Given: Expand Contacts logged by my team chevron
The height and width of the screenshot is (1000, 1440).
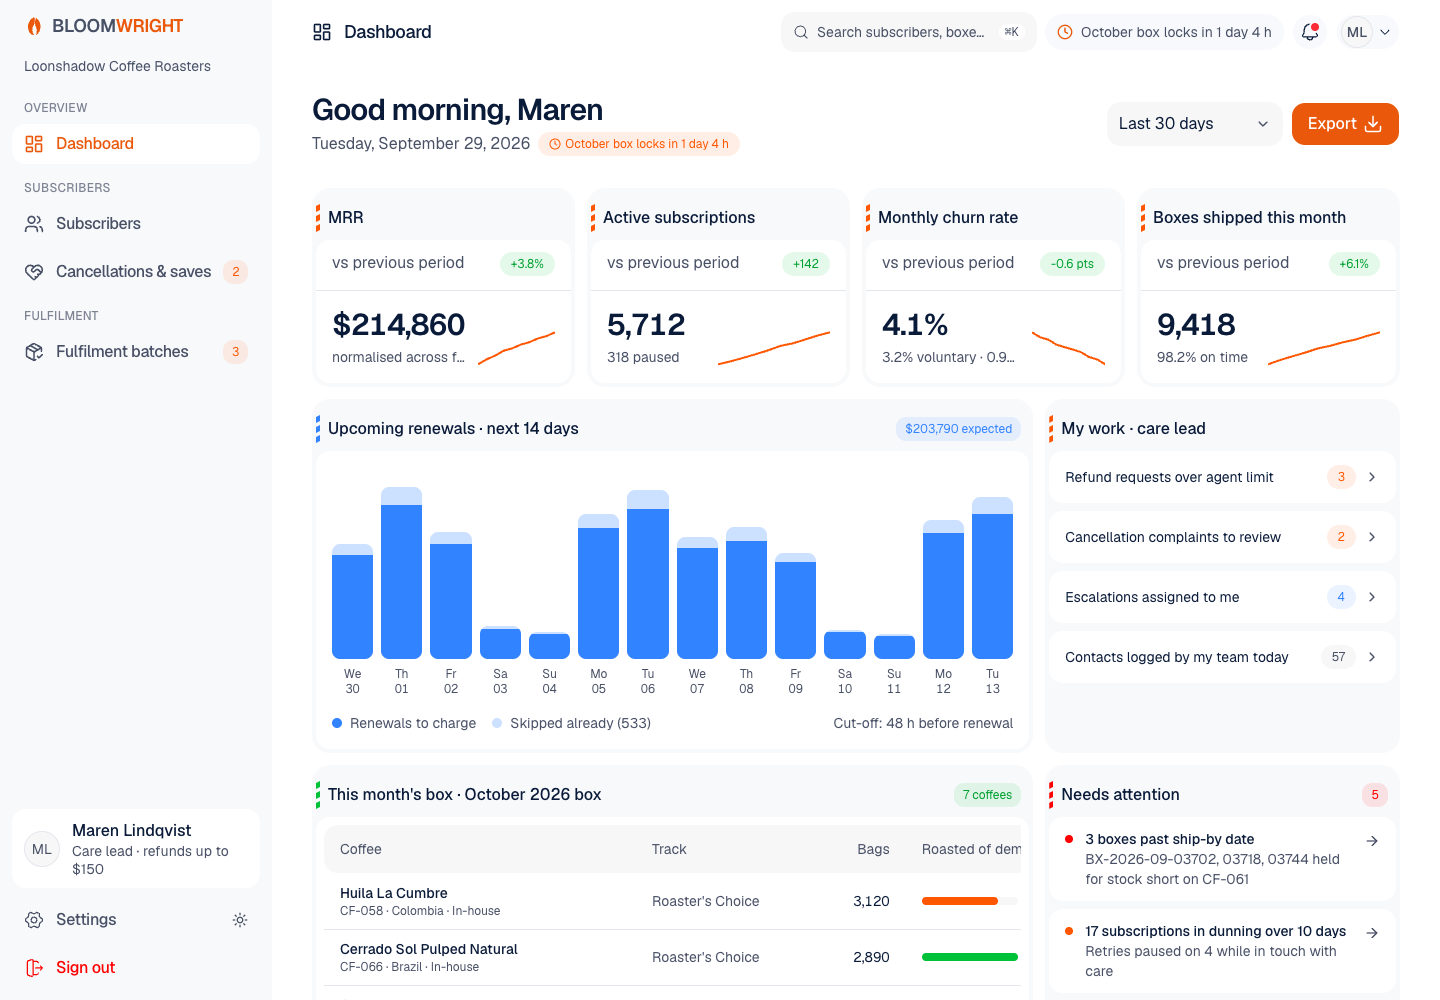Looking at the screenshot, I should (1372, 657).
